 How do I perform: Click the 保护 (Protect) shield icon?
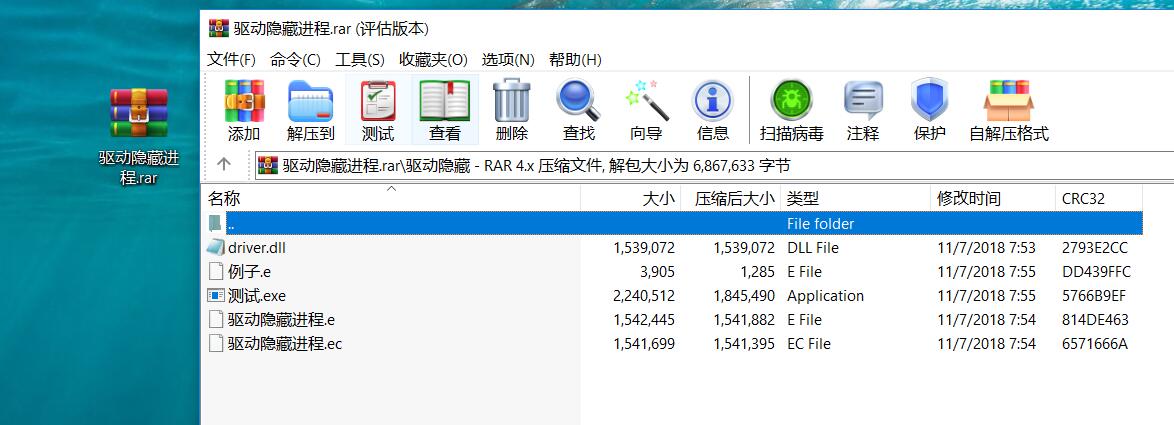pos(929,101)
